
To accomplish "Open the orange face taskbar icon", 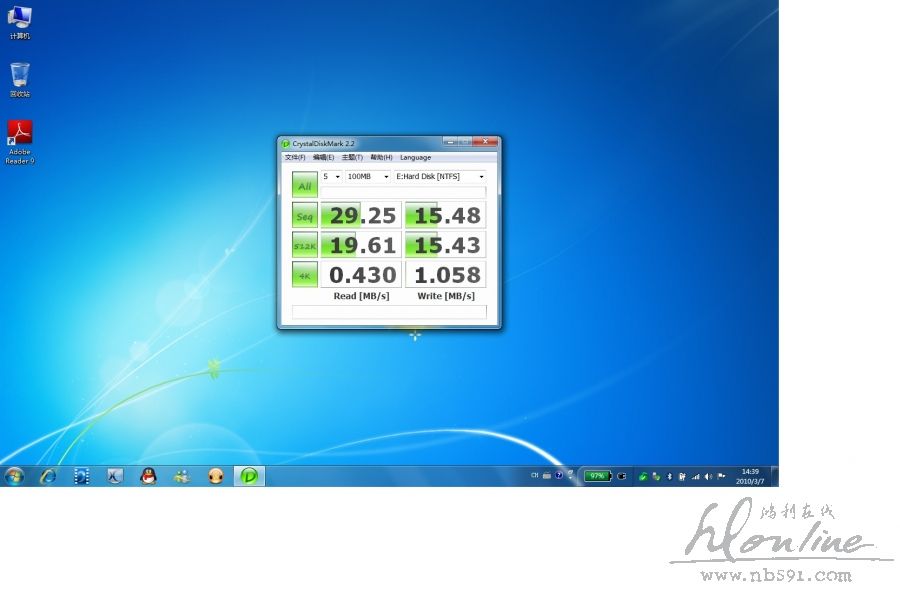I will click(x=216, y=476).
